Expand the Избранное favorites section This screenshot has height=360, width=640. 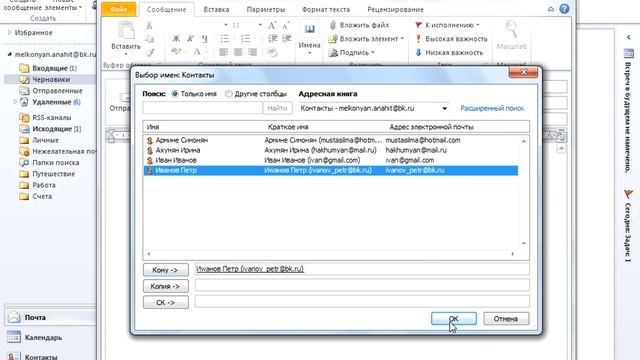9,32
